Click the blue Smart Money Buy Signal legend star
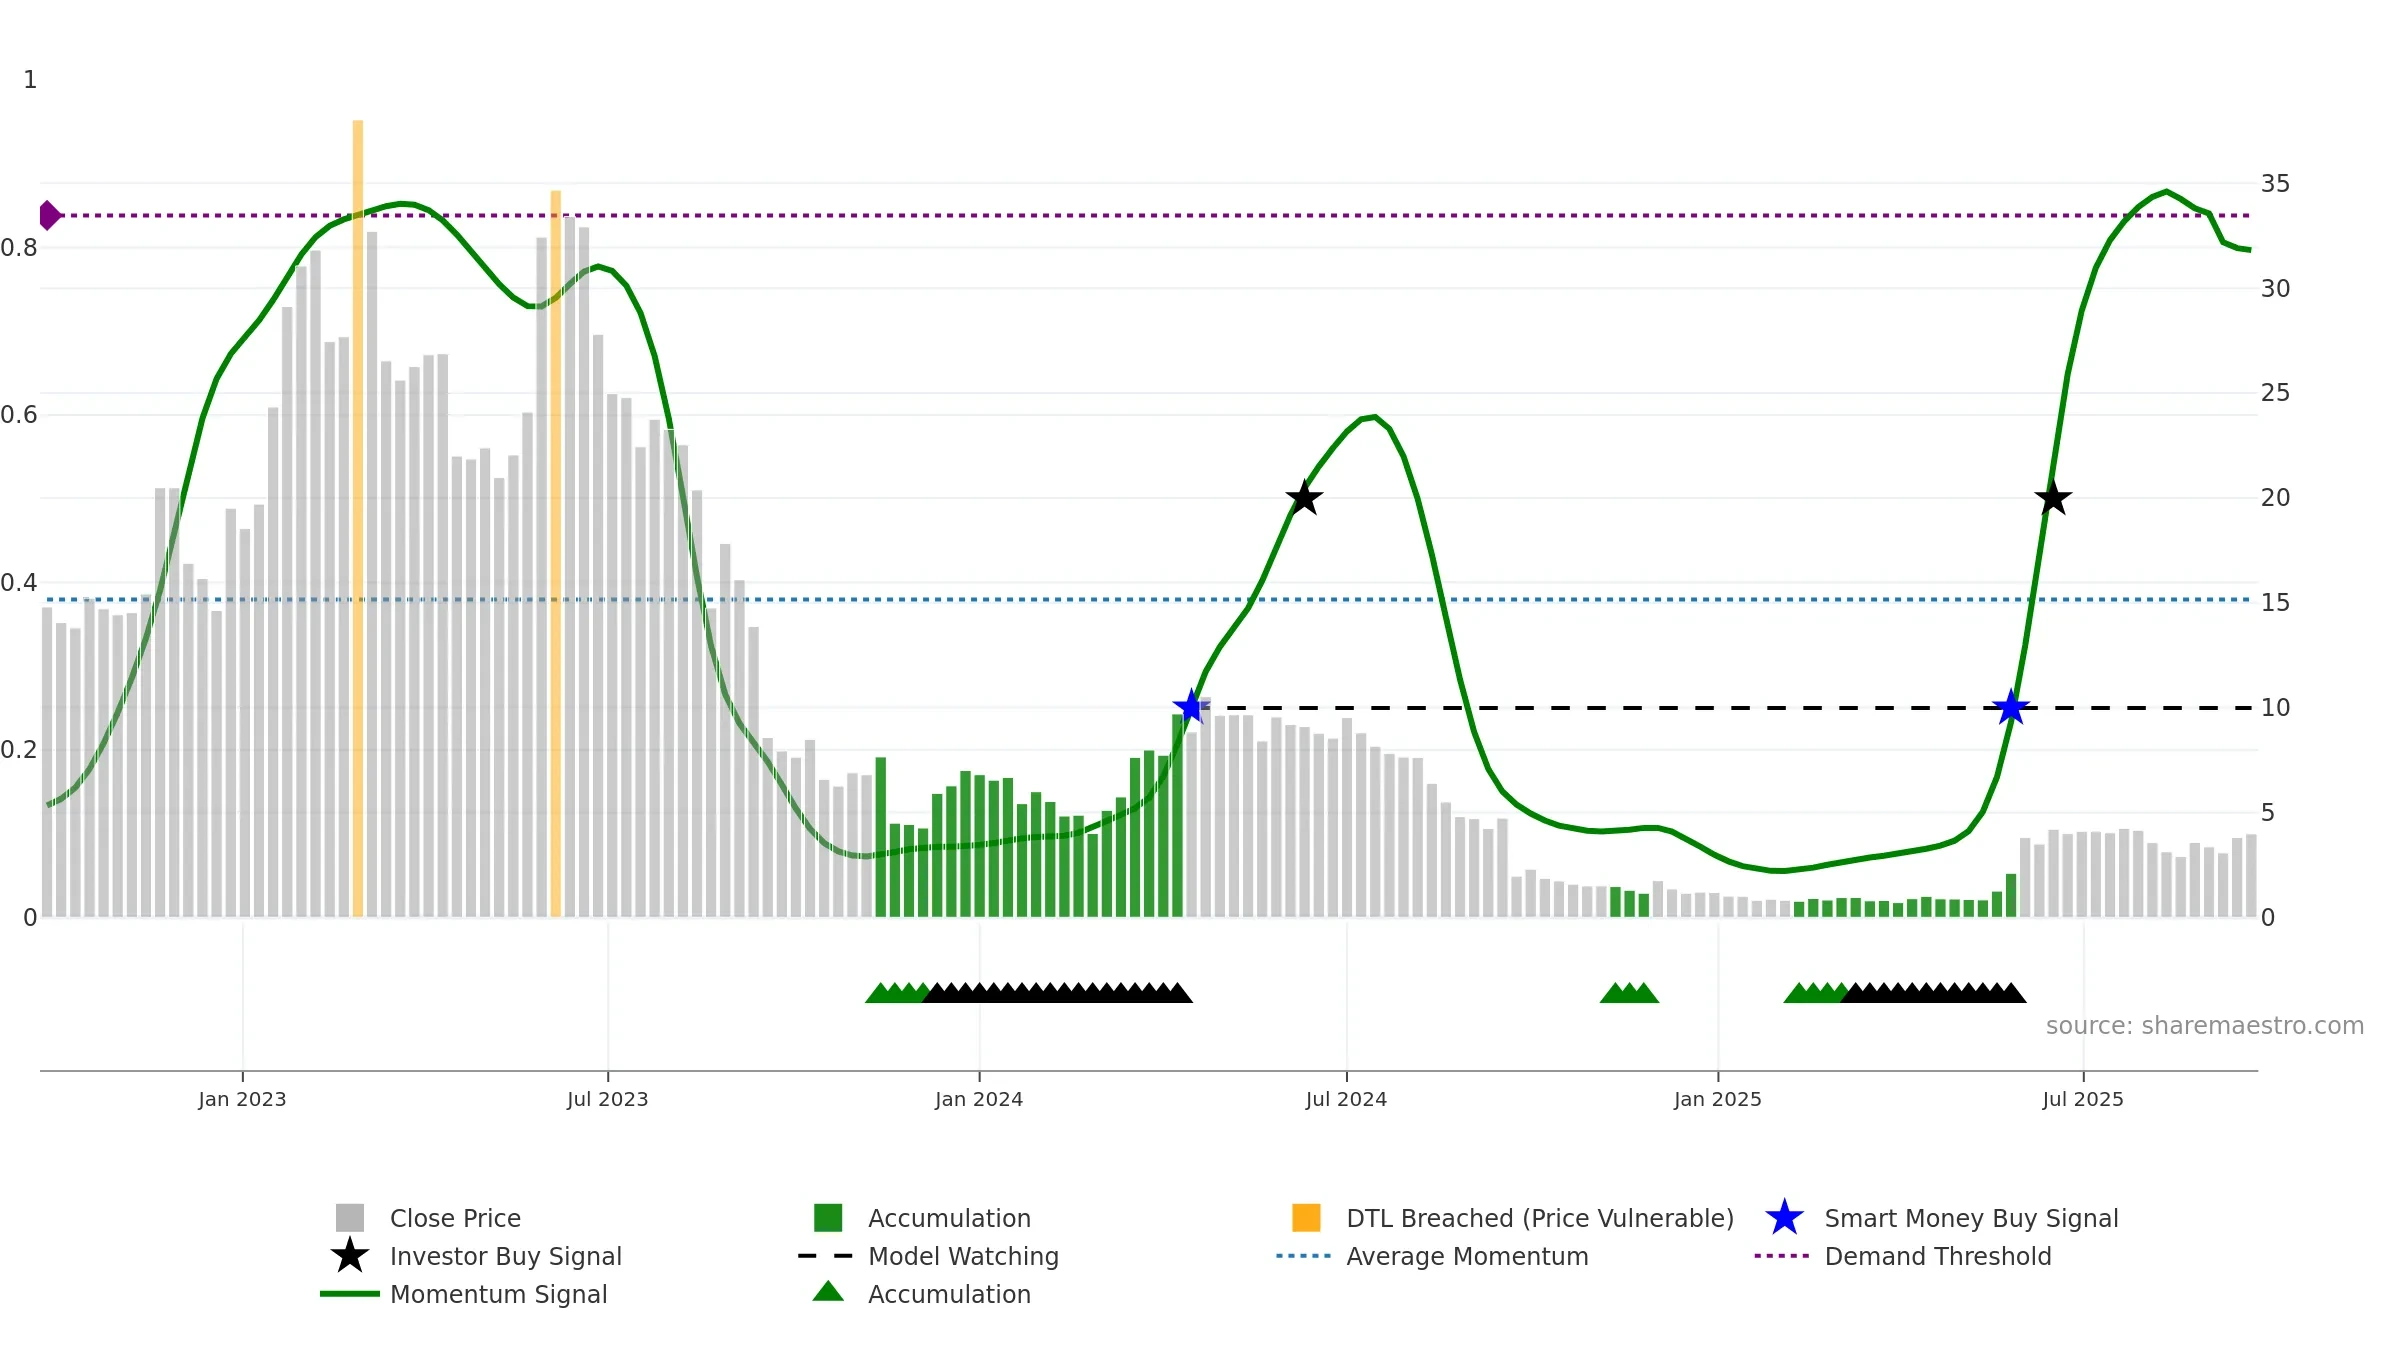Image resolution: width=2400 pixels, height=1350 pixels. [1784, 1218]
